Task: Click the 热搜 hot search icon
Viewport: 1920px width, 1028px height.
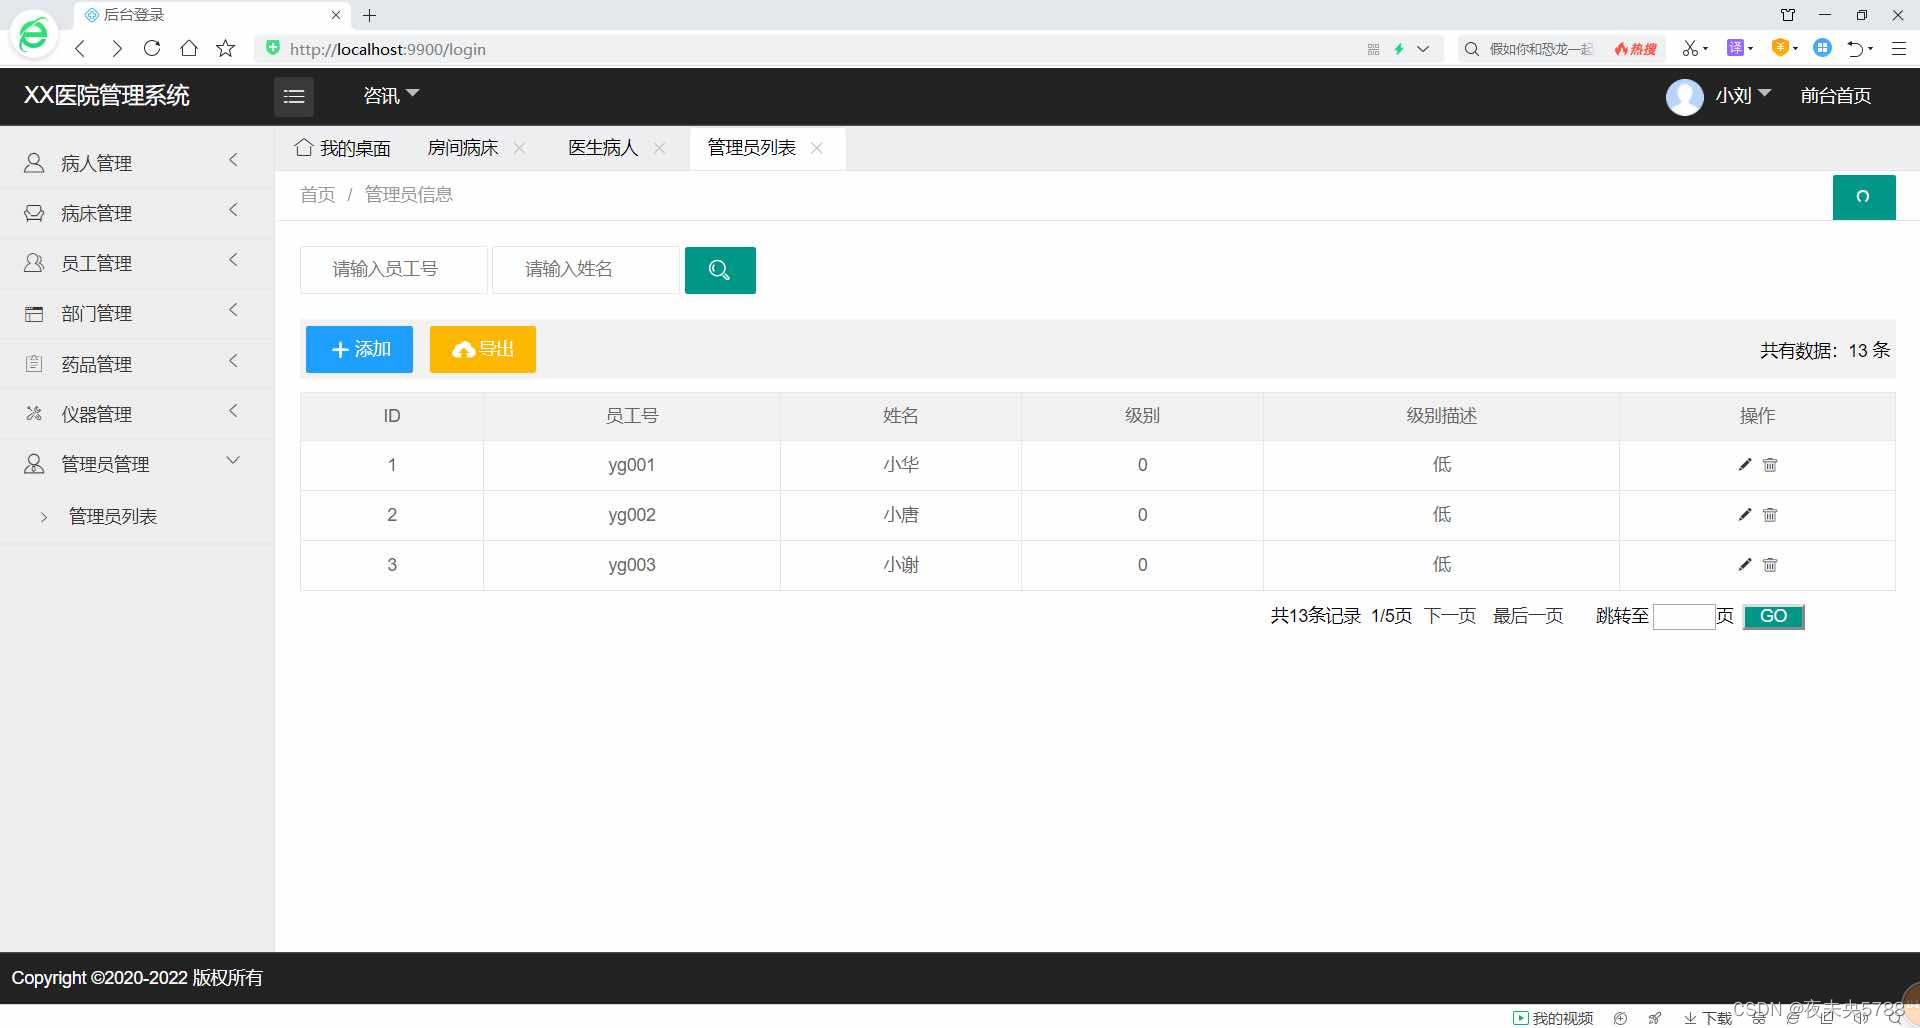Action: coord(1636,49)
